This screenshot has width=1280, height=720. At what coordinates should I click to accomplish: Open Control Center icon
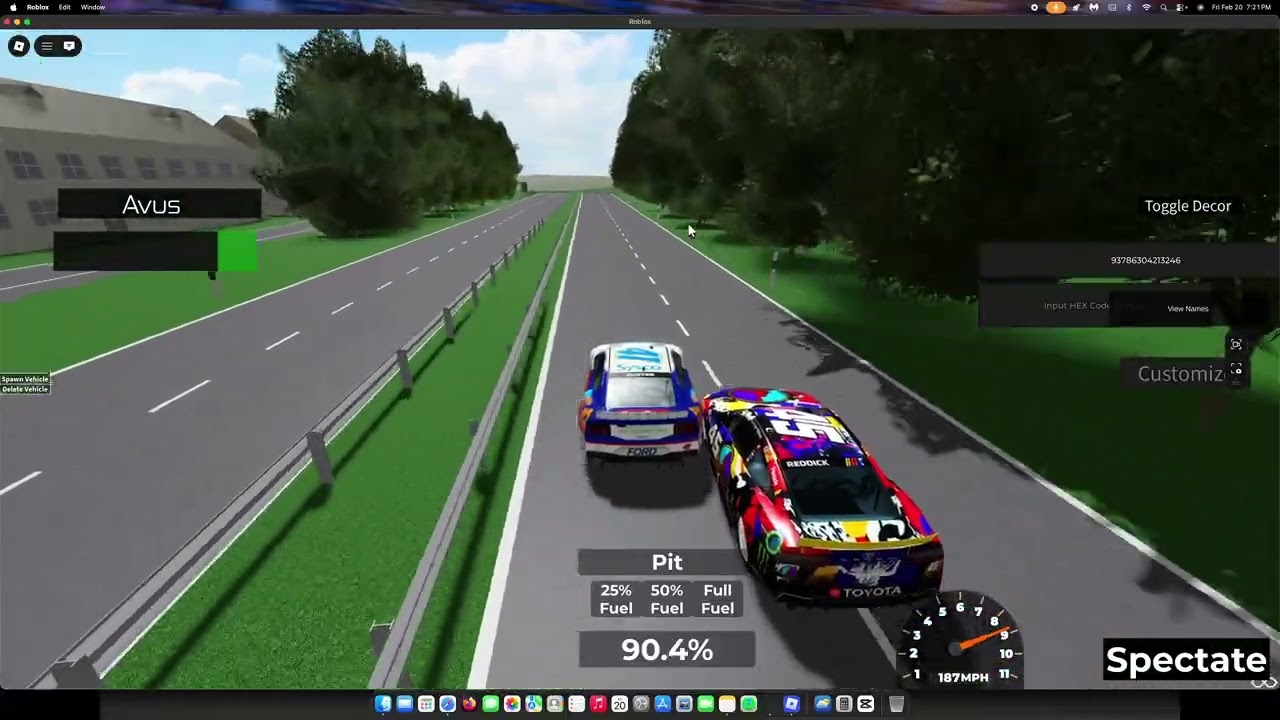(1180, 7)
